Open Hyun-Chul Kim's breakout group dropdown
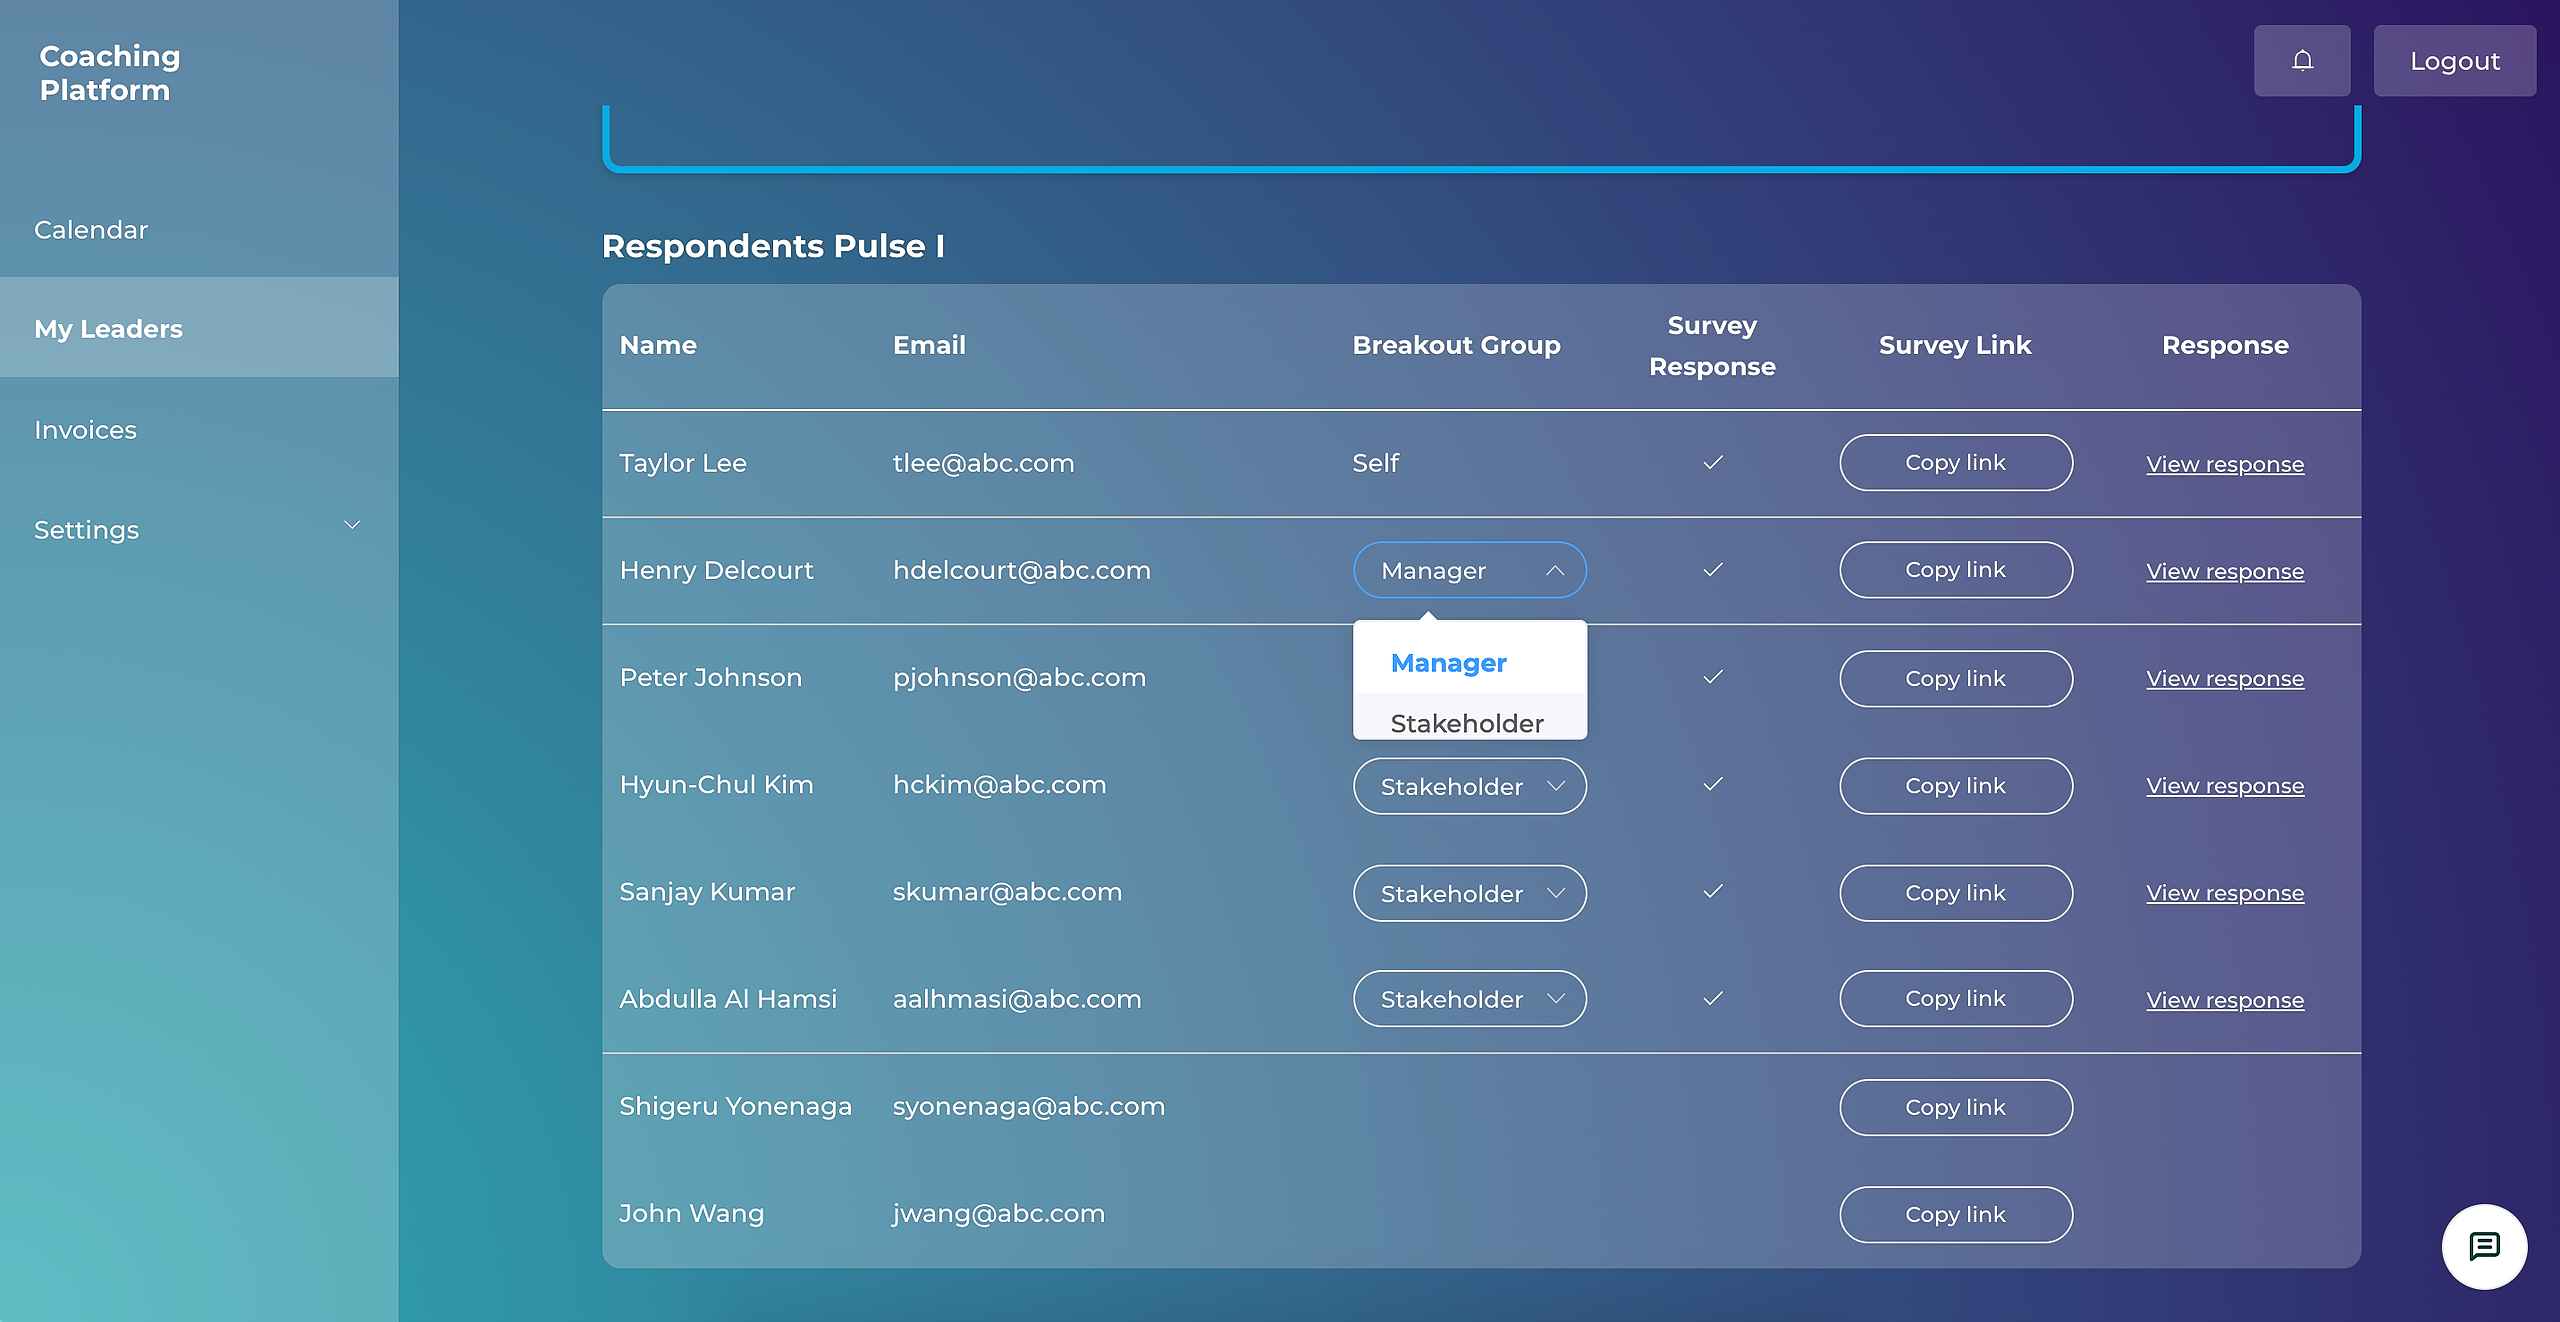 [x=1469, y=786]
